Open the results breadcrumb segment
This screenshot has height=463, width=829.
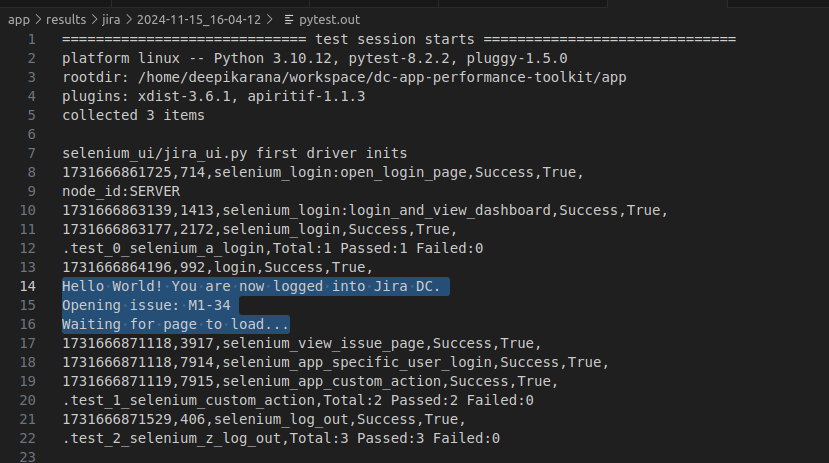[66, 19]
